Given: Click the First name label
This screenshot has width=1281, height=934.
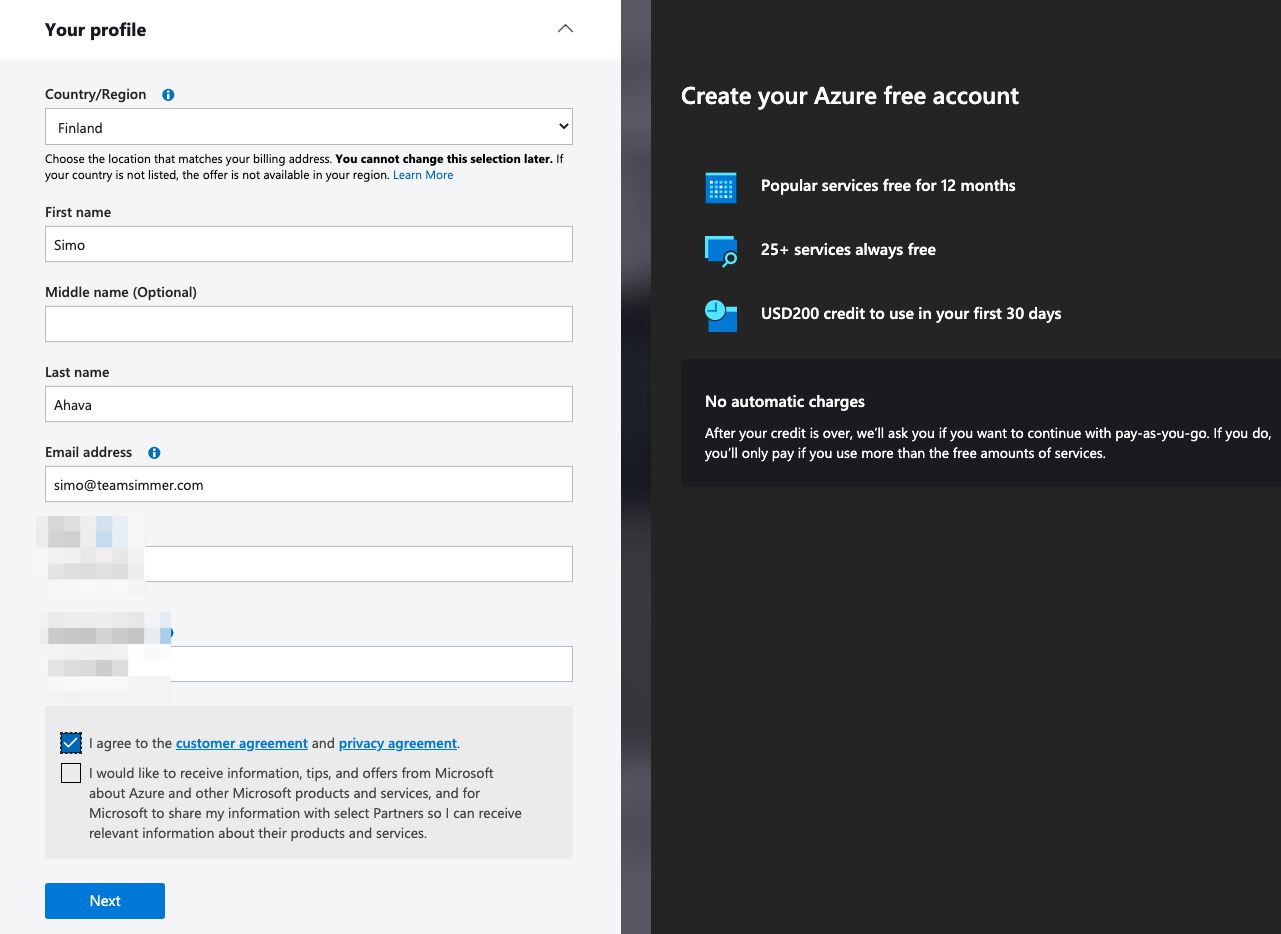Looking at the screenshot, I should click(78, 213).
